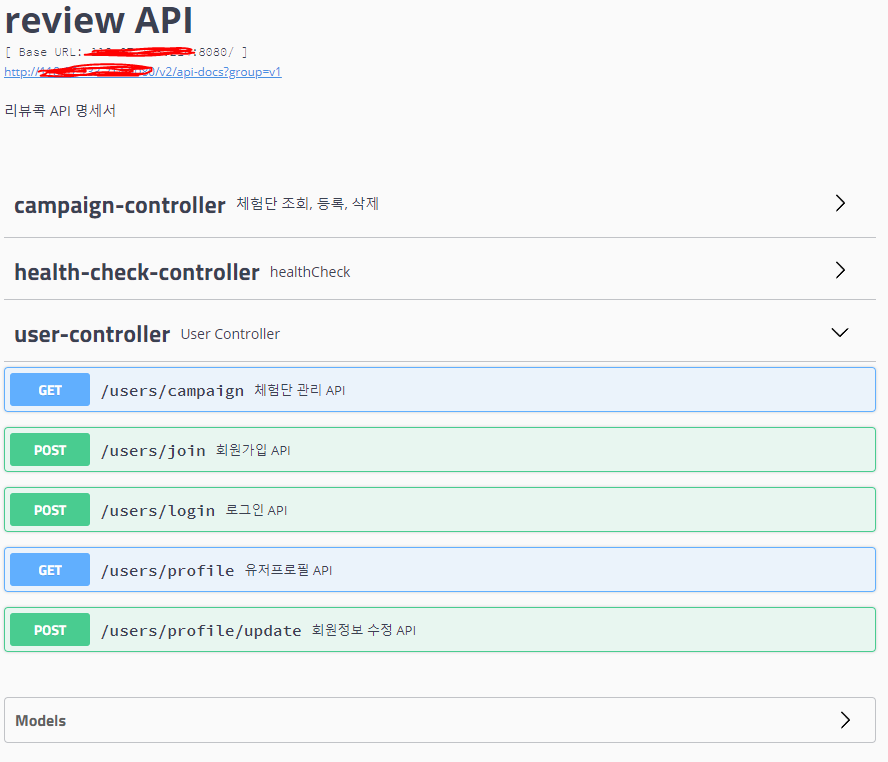Screen dimensions: 888x762
Task: Expand the health-check-controller section chevron
Action: [840, 270]
